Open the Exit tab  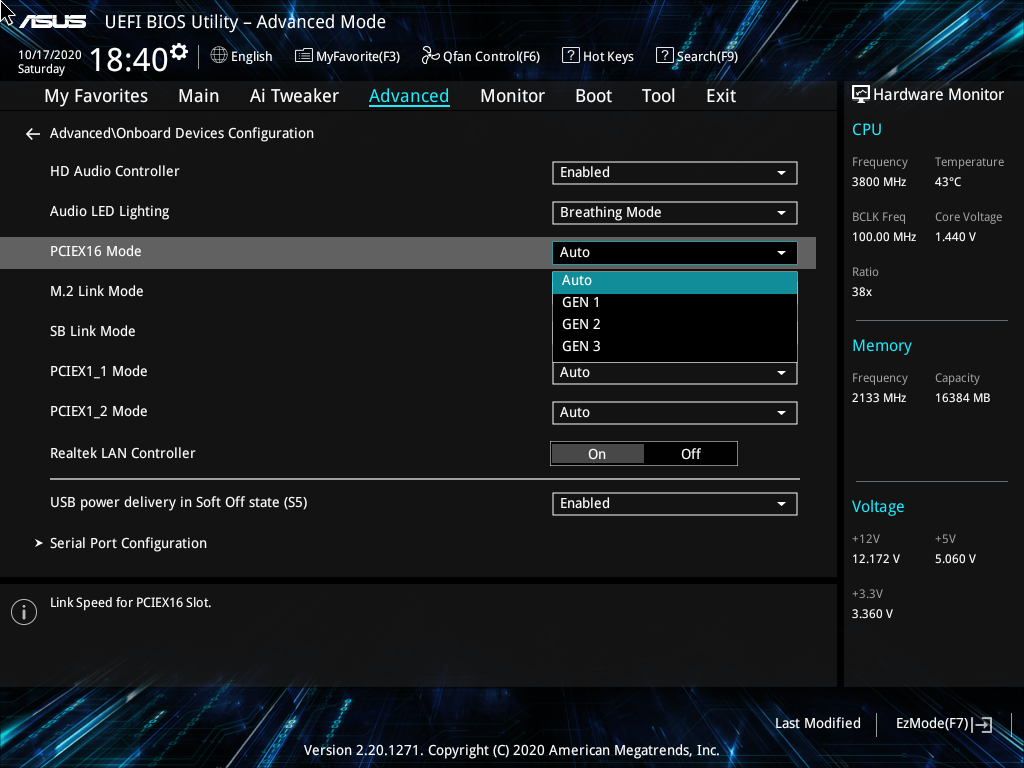[x=721, y=96]
